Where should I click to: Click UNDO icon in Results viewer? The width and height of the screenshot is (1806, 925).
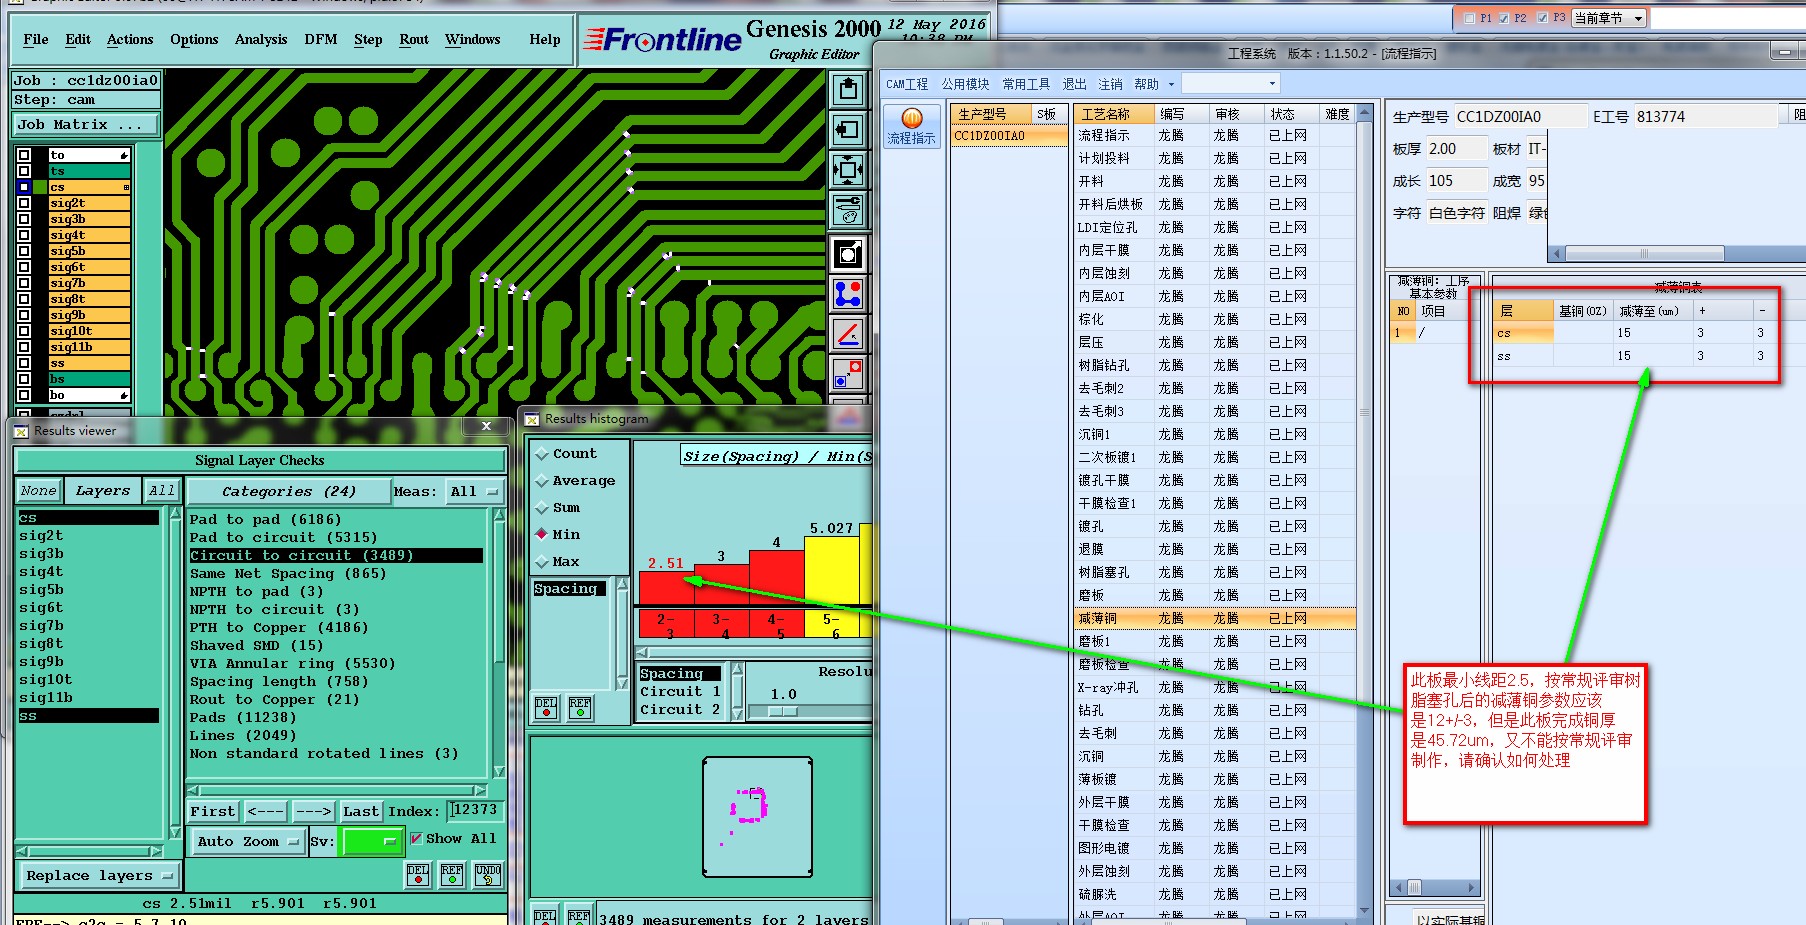(x=488, y=874)
